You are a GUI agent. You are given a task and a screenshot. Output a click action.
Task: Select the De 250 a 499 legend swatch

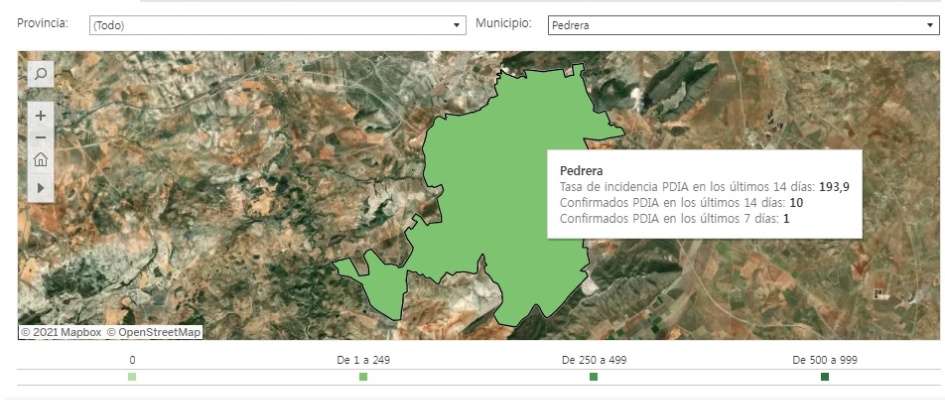coord(594,377)
